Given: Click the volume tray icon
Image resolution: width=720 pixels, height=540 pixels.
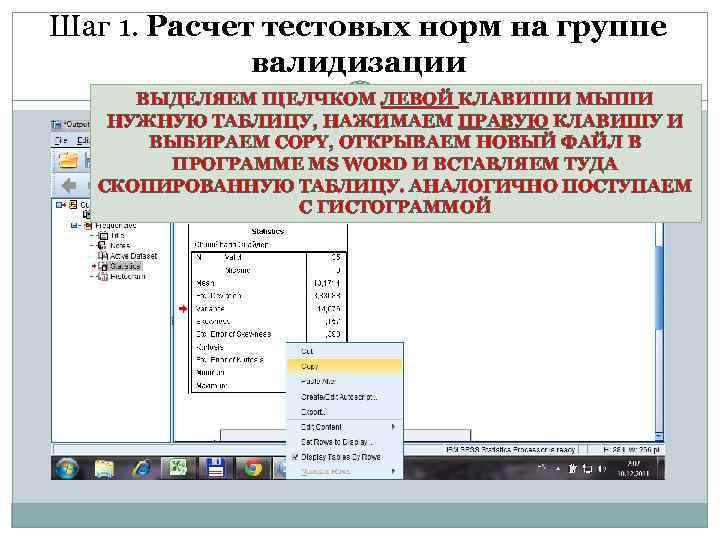Looking at the screenshot, I should click(x=602, y=469).
